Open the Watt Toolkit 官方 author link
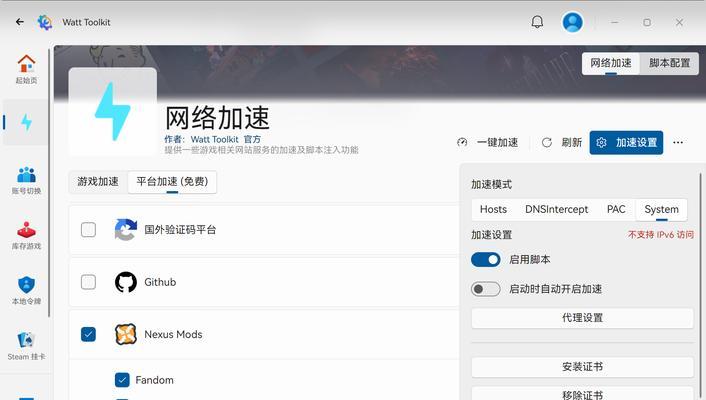 pos(226,139)
